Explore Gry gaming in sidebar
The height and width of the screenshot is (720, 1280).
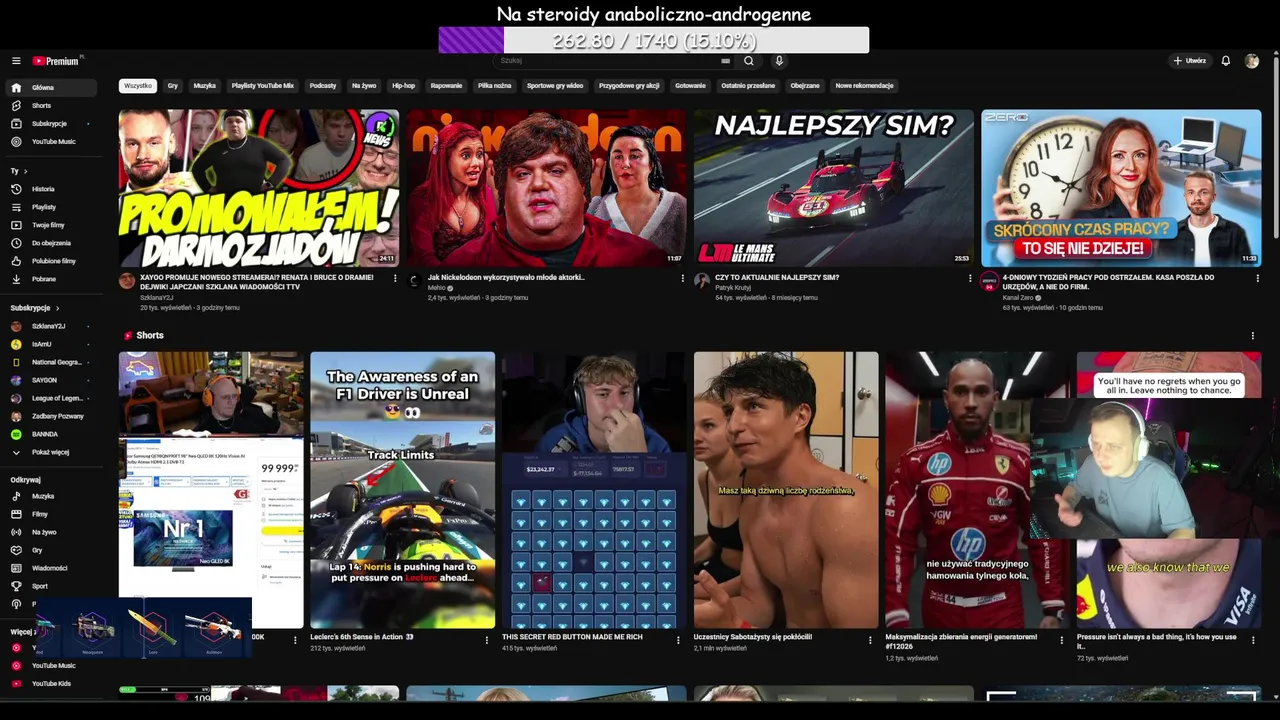[x=53, y=550]
